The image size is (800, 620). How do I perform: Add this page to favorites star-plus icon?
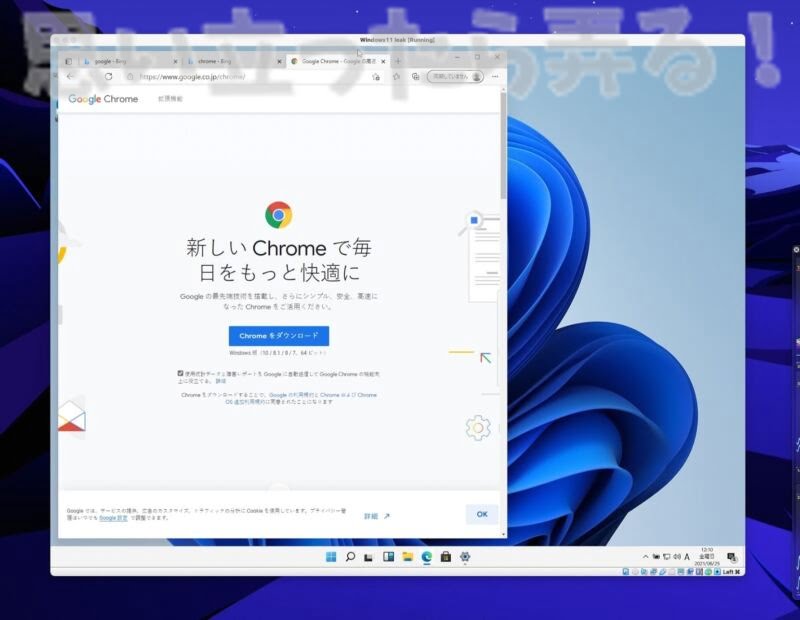376,77
